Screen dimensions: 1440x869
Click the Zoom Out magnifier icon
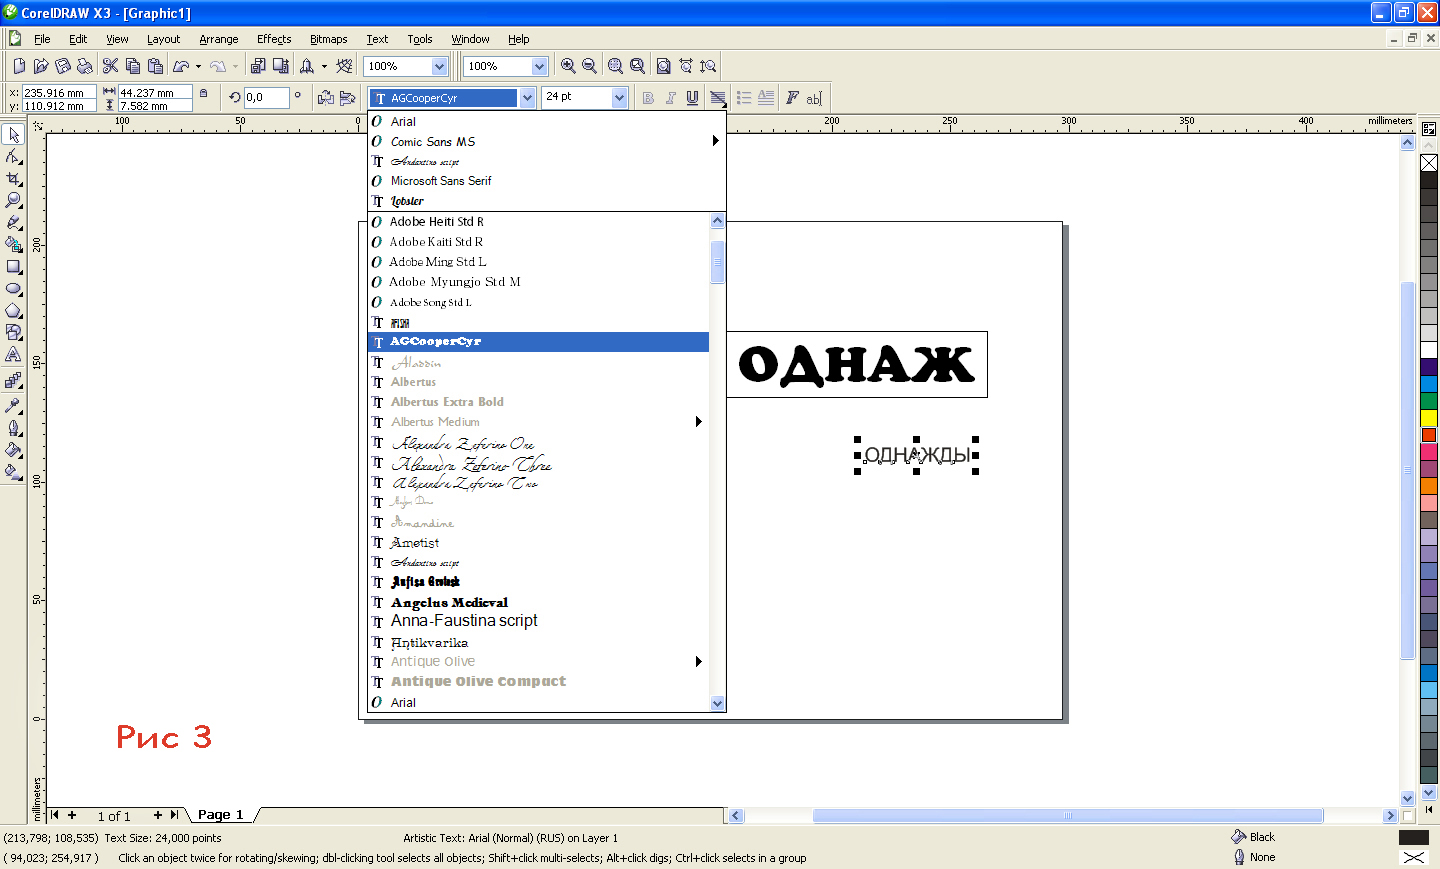[x=590, y=66]
